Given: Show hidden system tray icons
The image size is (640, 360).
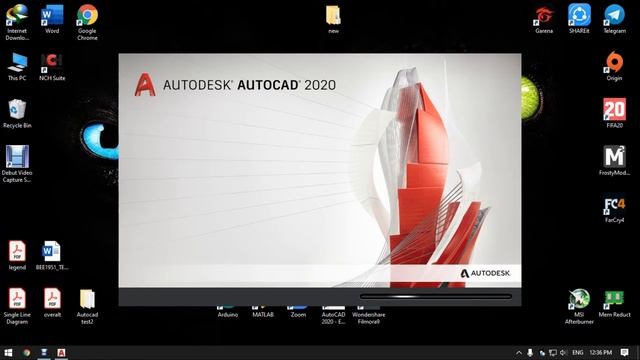Looking at the screenshot, I should tap(518, 353).
